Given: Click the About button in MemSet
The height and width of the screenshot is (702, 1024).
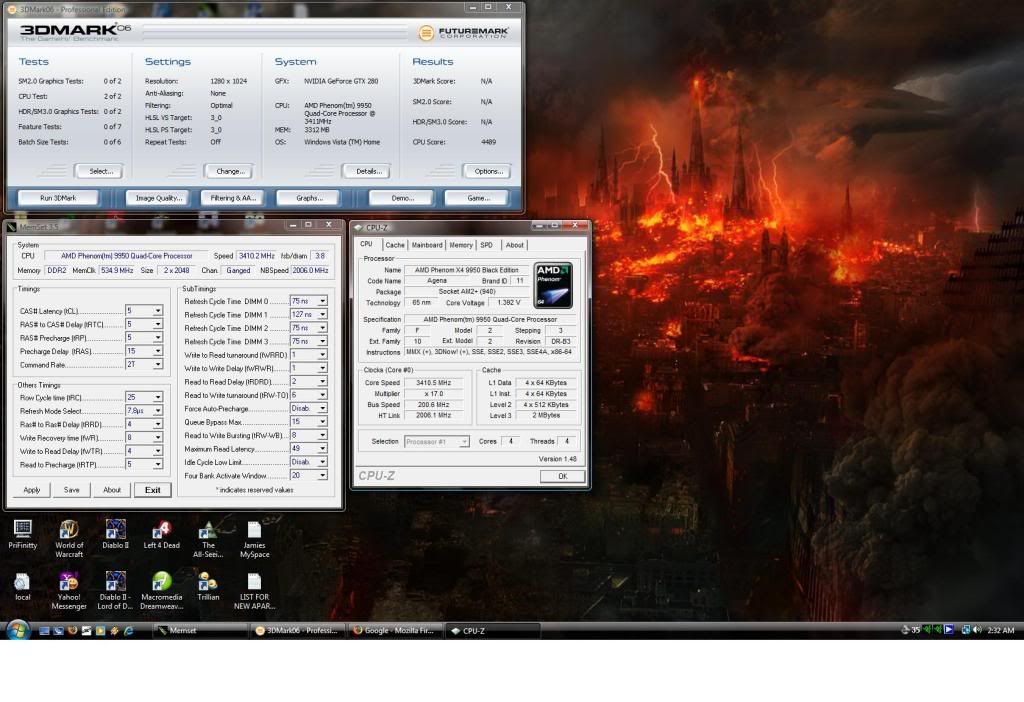Looking at the screenshot, I should coord(112,490).
